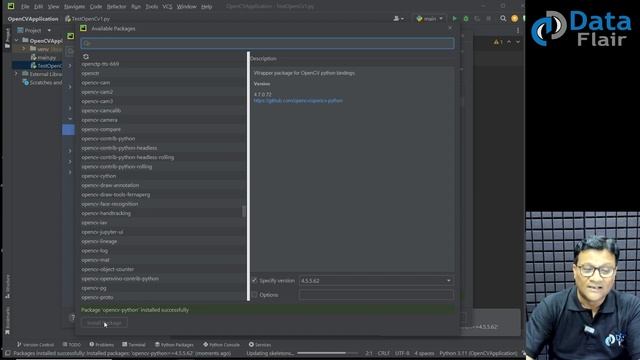Toggle the Options checkbox

(255, 295)
